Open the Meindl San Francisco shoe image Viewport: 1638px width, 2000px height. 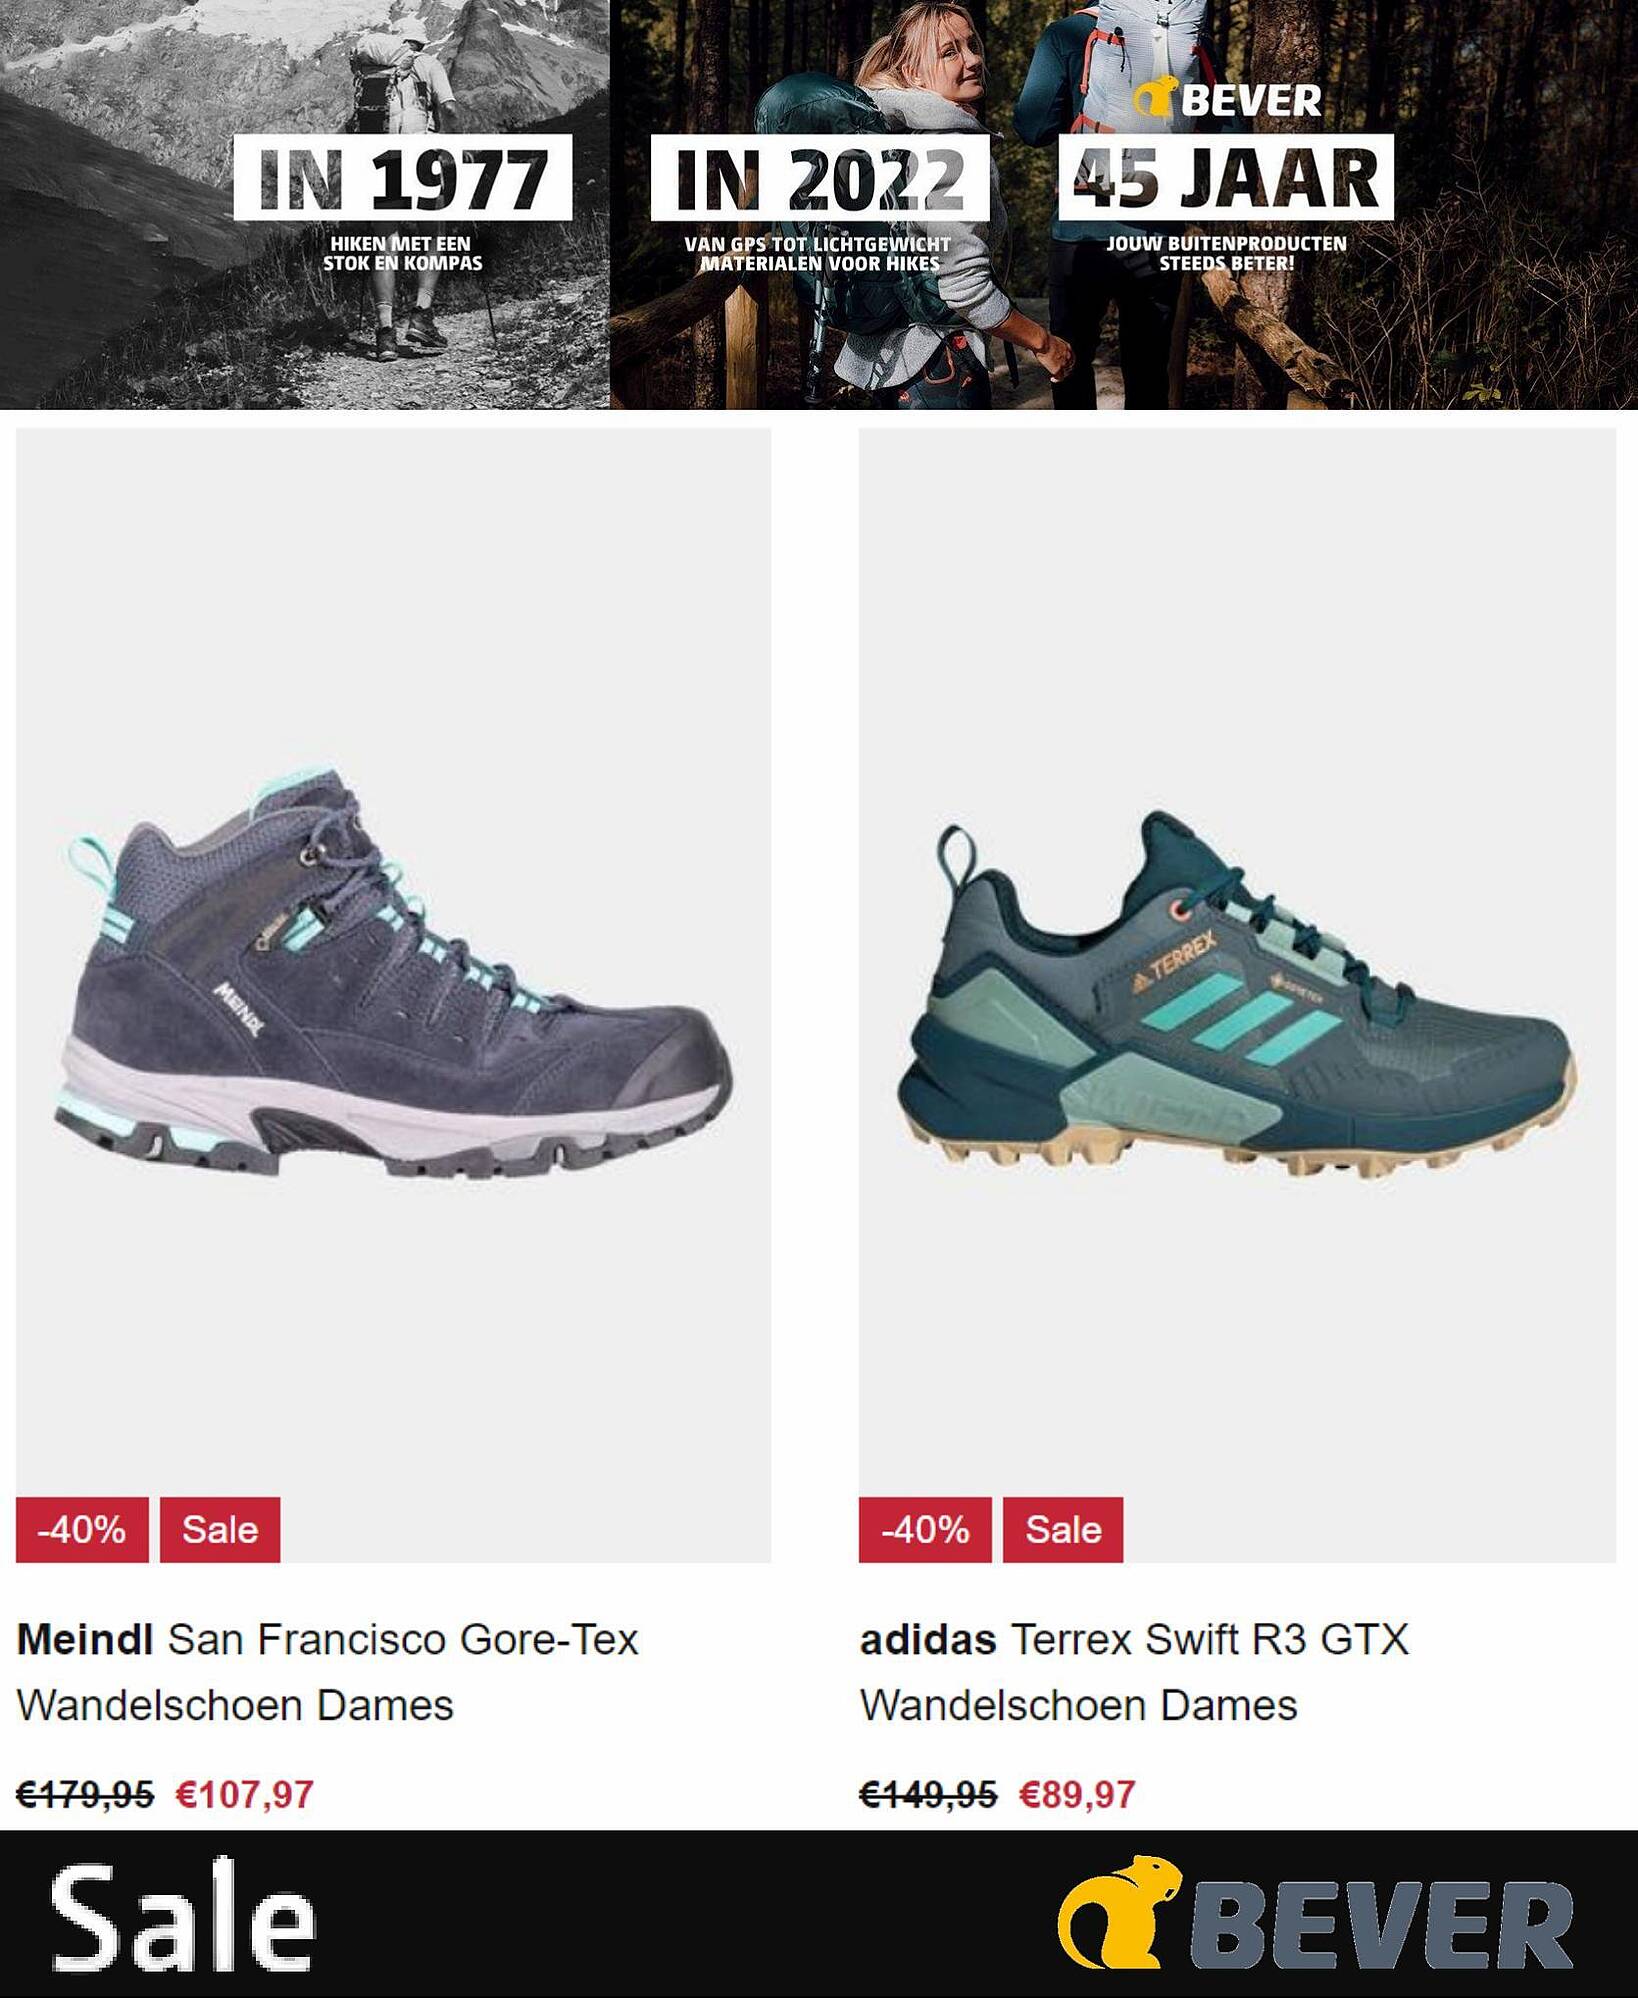[393, 973]
